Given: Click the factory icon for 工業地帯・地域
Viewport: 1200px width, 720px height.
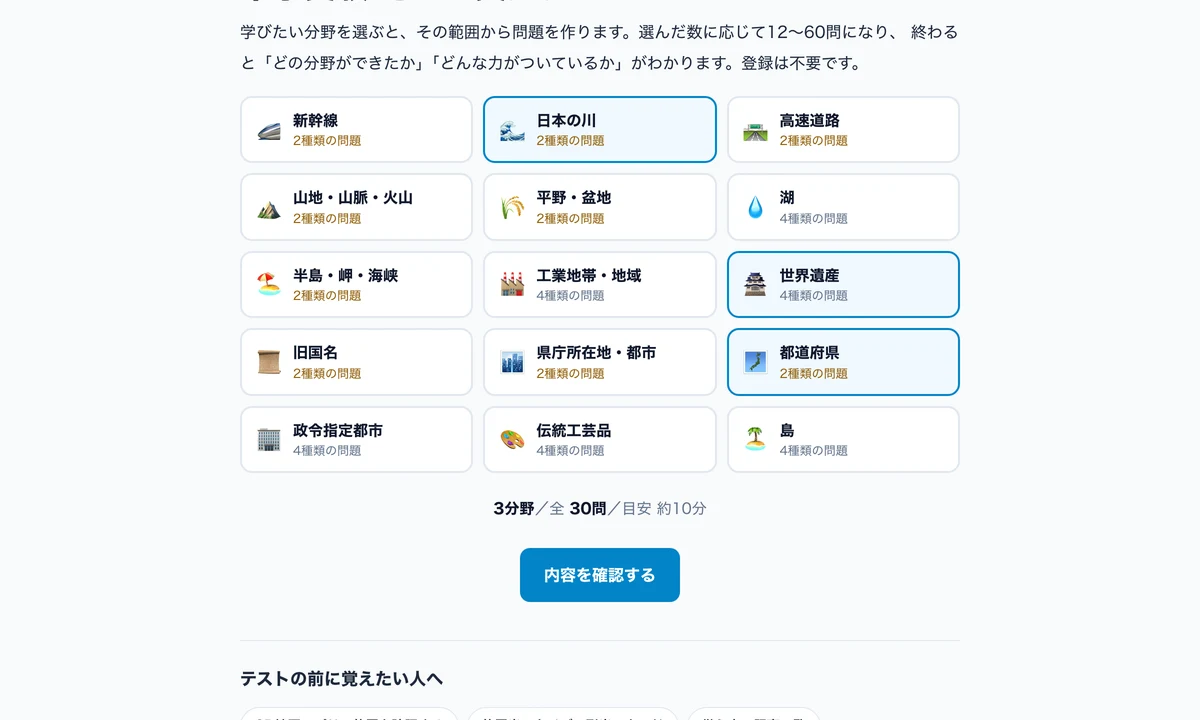Looking at the screenshot, I should (512, 285).
